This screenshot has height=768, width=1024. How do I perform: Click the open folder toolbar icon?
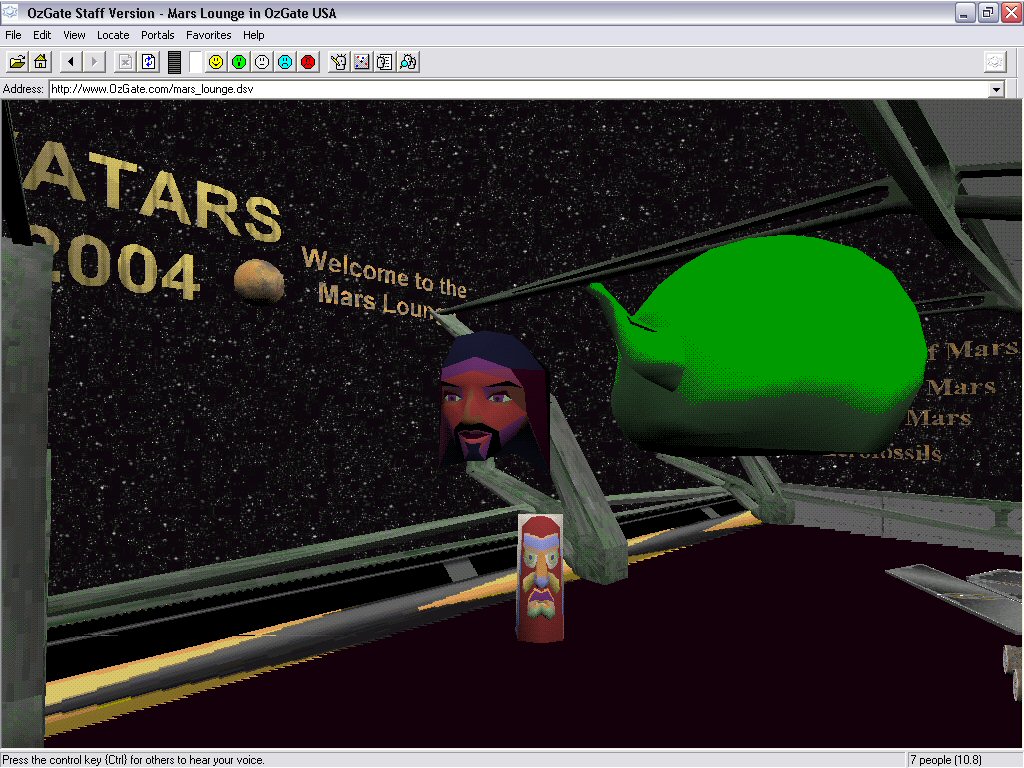(x=17, y=62)
